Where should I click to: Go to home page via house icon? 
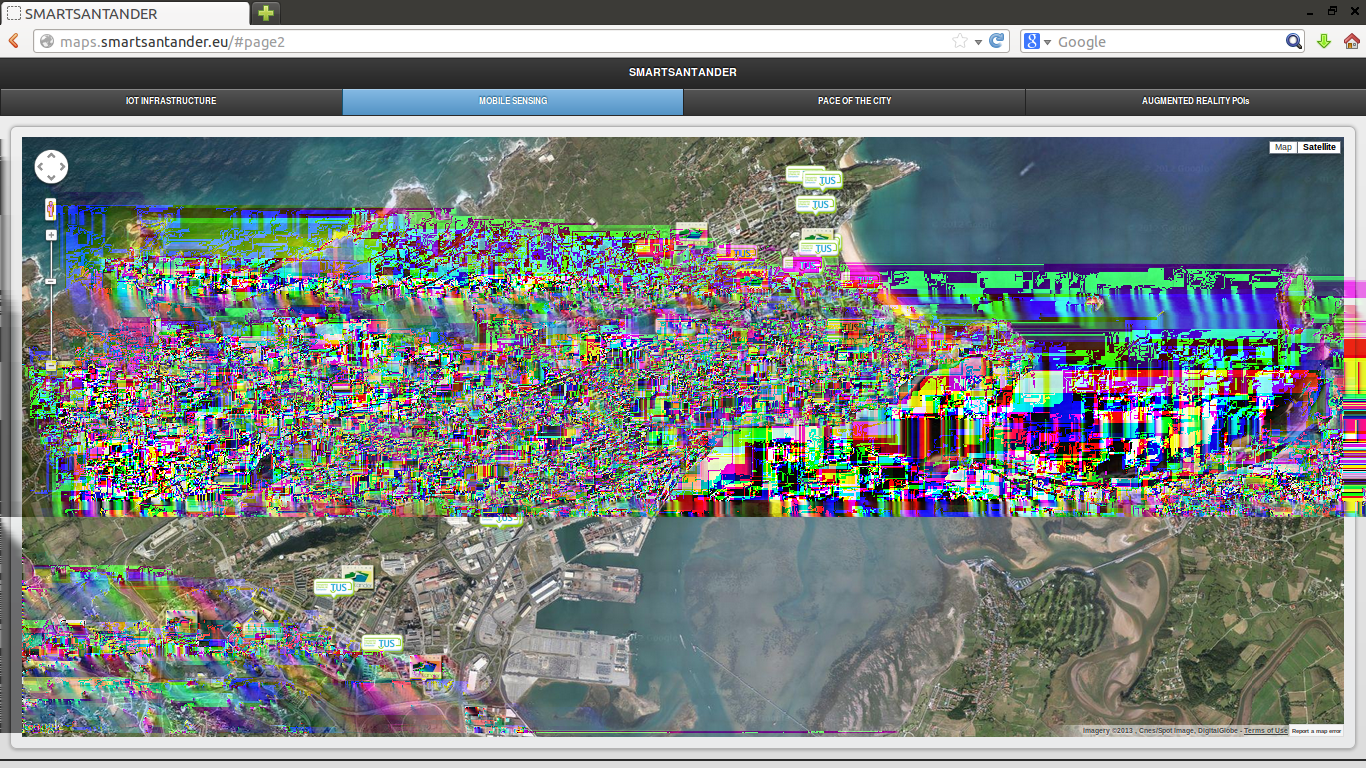(1352, 41)
